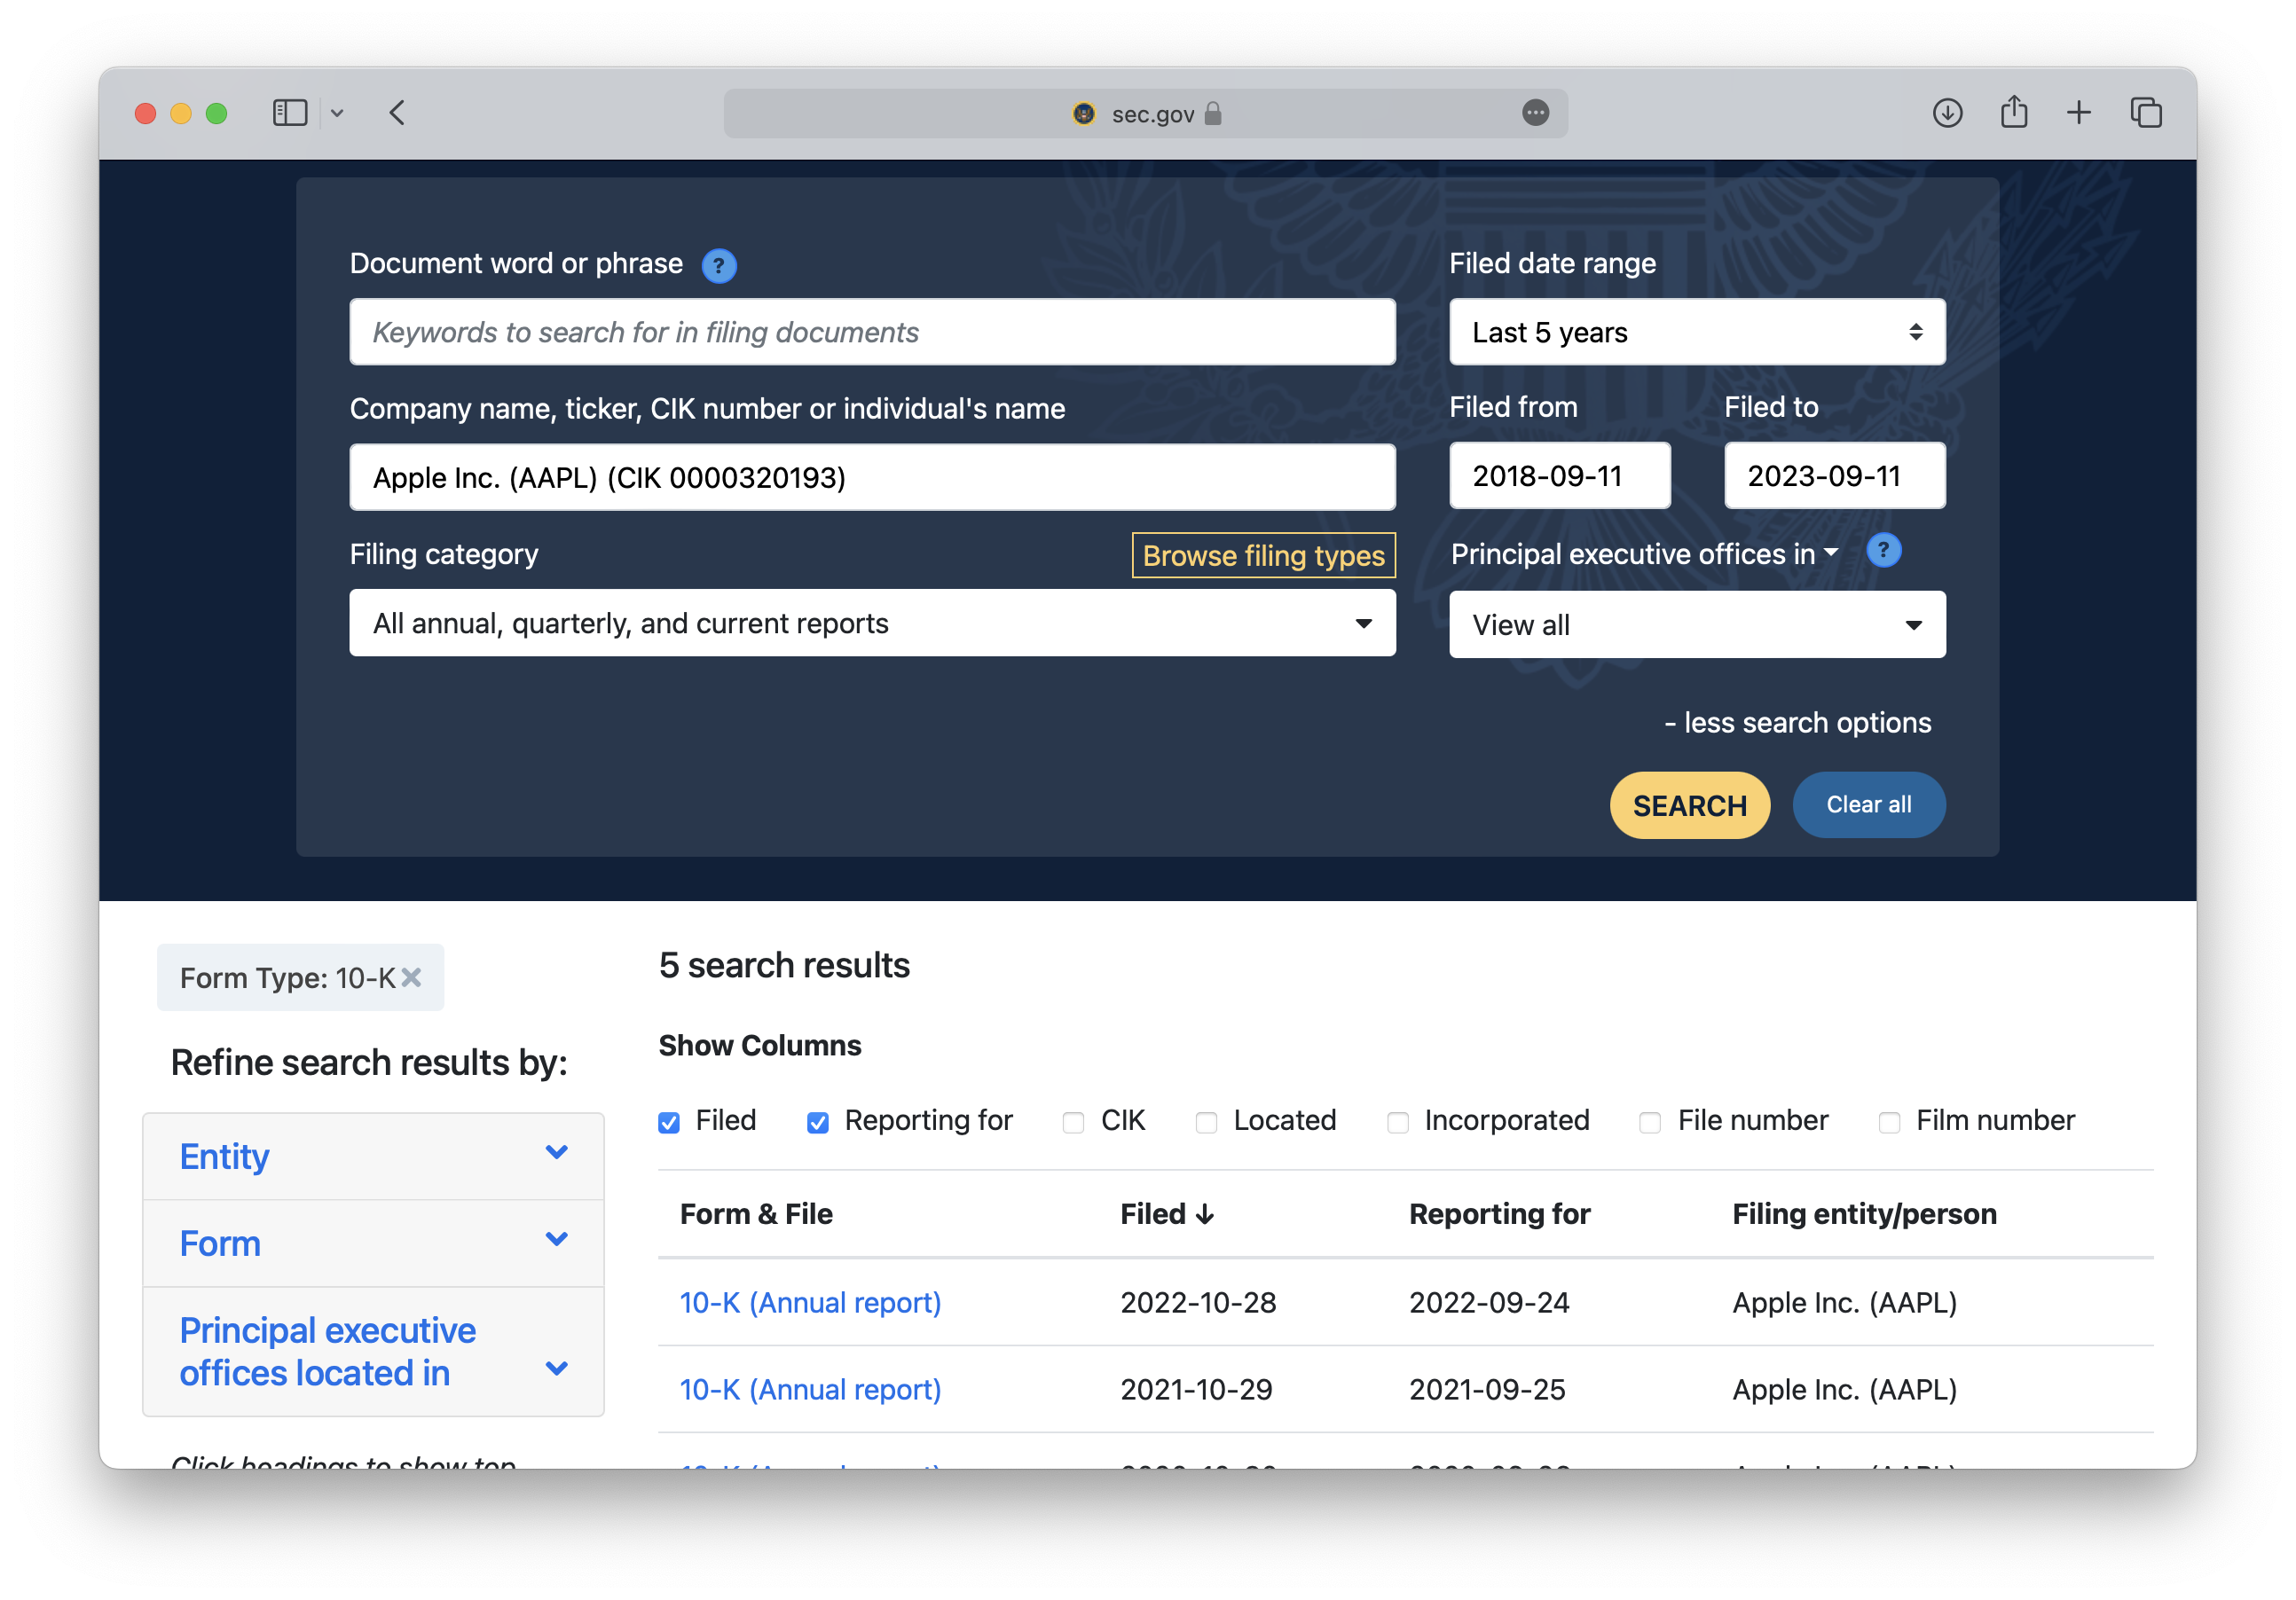
Task: Select the 2022-09-24 reporting date cell
Action: point(1489,1302)
